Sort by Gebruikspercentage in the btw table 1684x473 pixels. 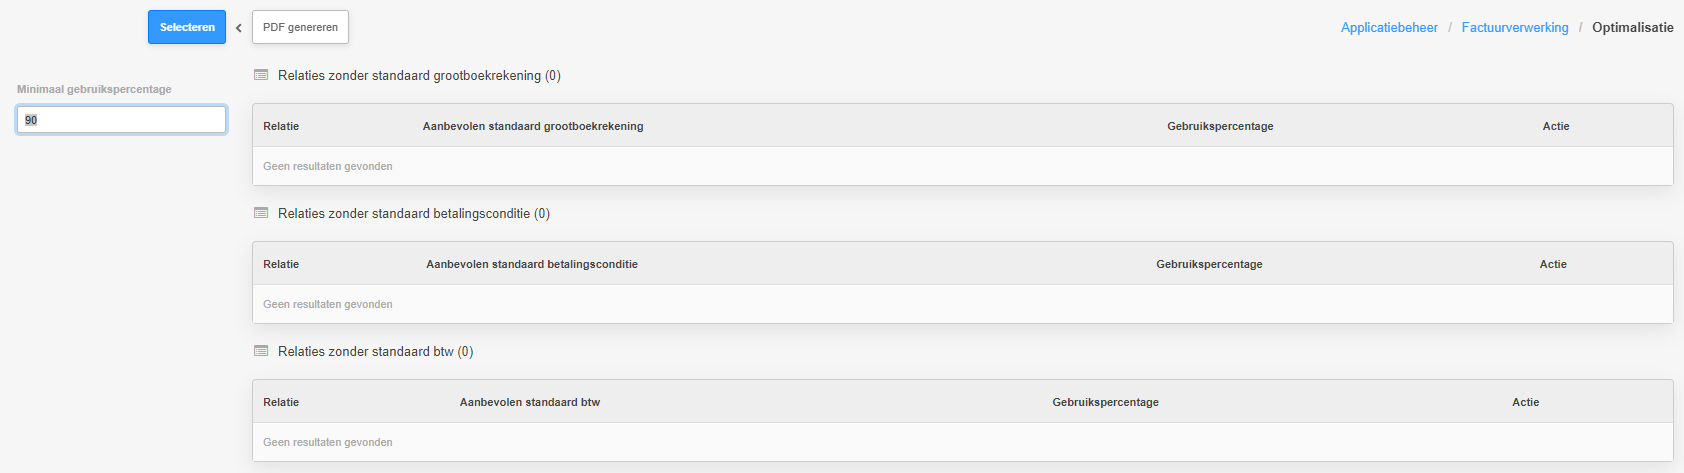(1105, 402)
